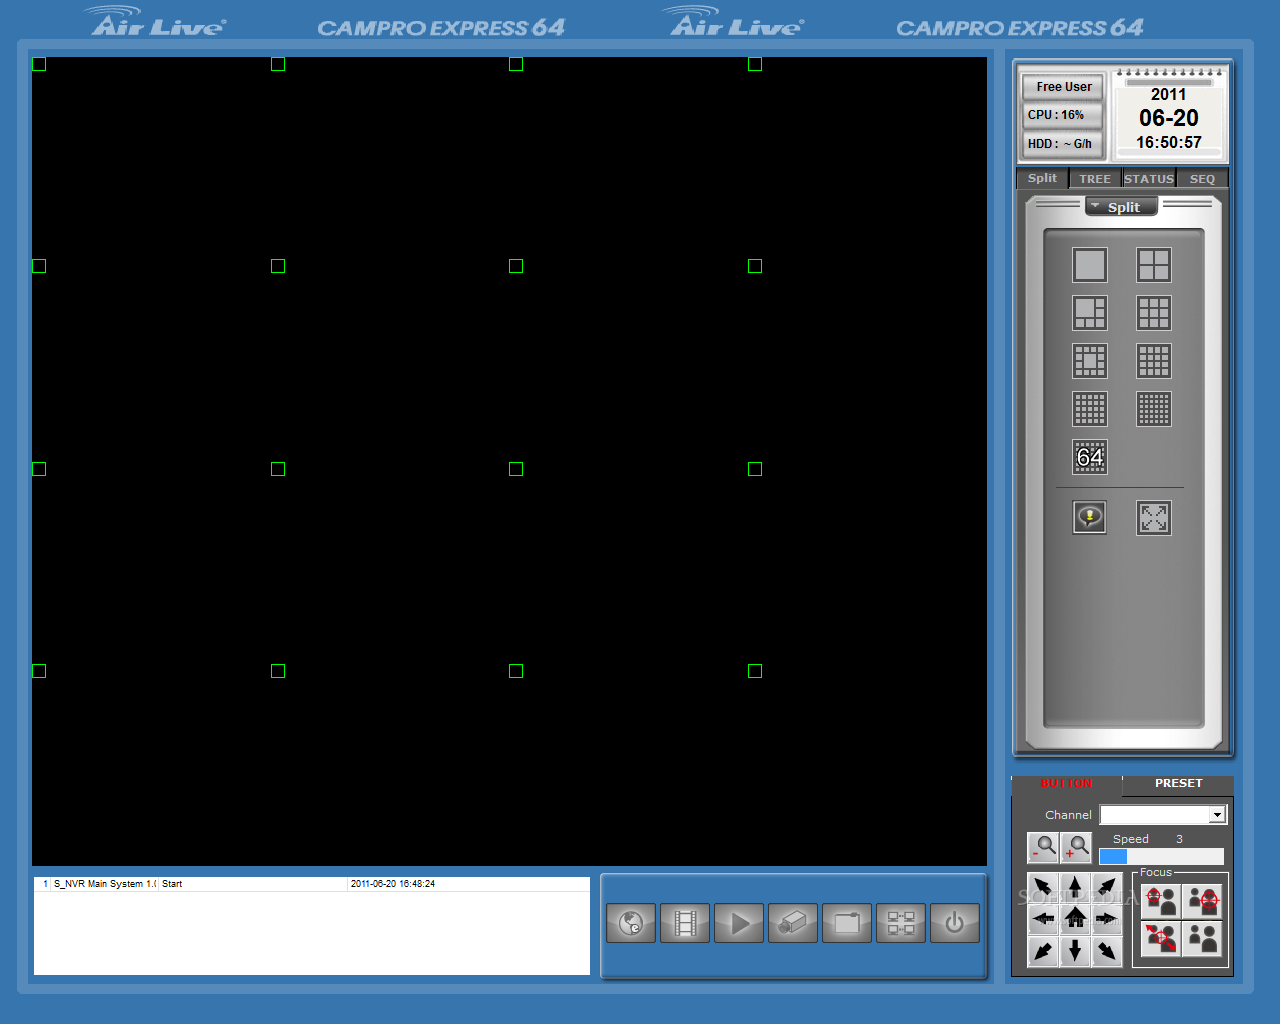Focus on the near person icon
The width and height of the screenshot is (1280, 1024).
click(x=1203, y=901)
